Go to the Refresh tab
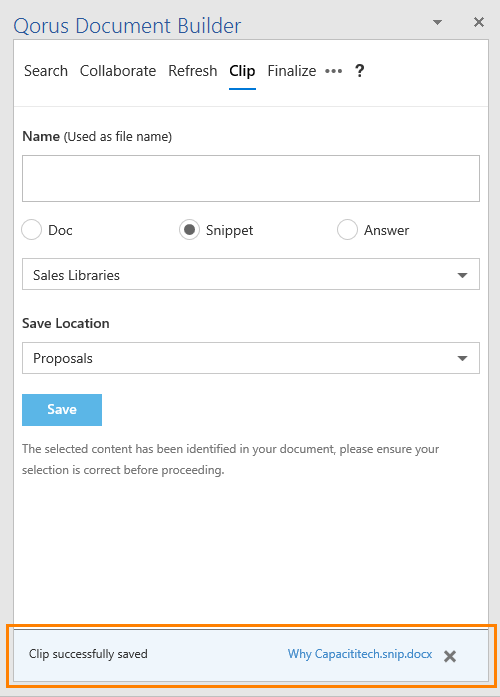500x697 pixels. 192,71
